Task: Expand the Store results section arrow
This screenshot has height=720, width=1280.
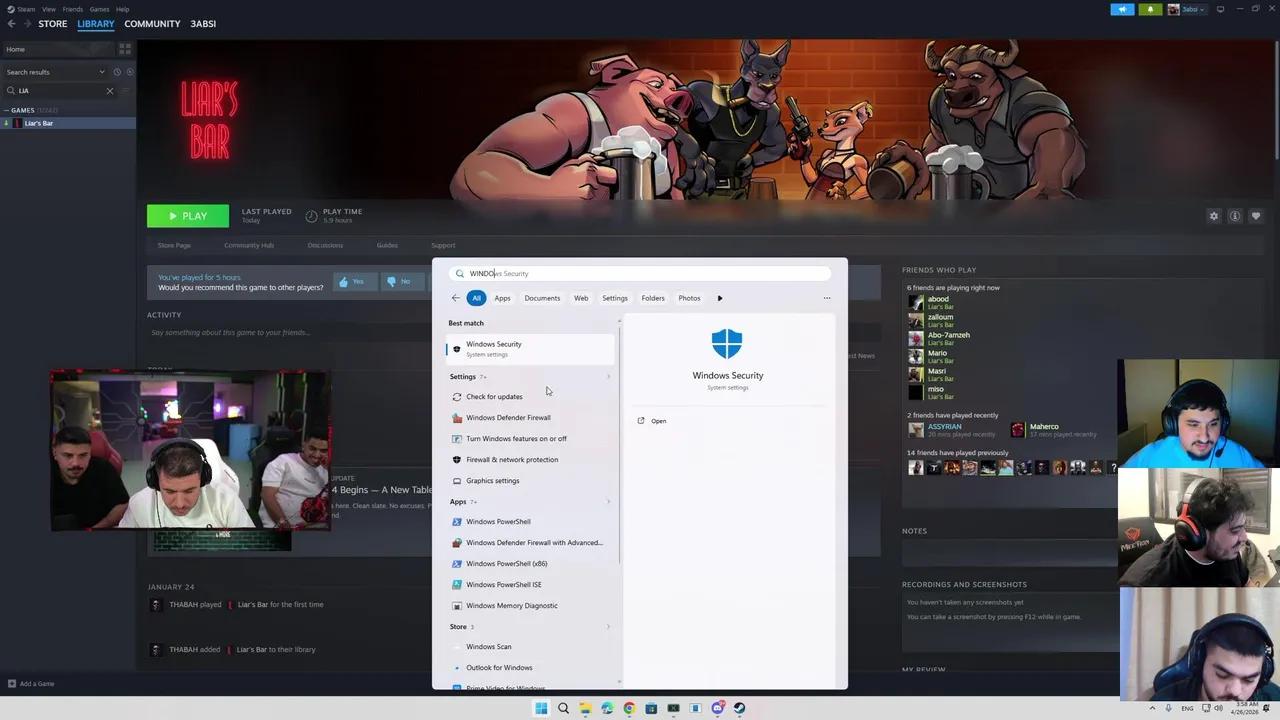Action: pyautogui.click(x=608, y=627)
